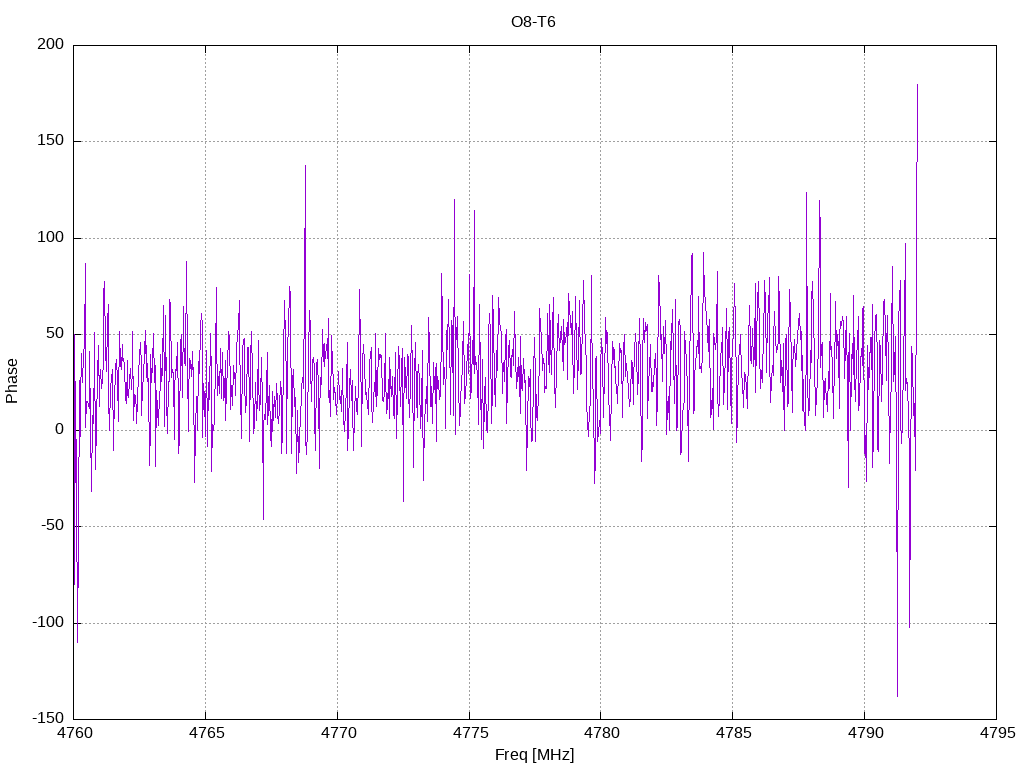Click the Phase y-axis label

[12, 381]
